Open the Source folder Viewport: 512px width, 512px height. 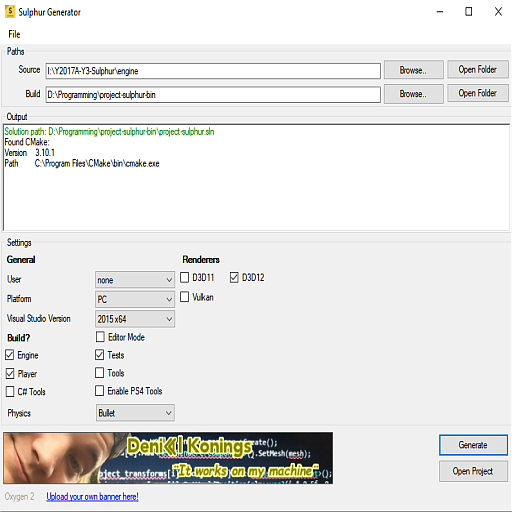coord(477,70)
